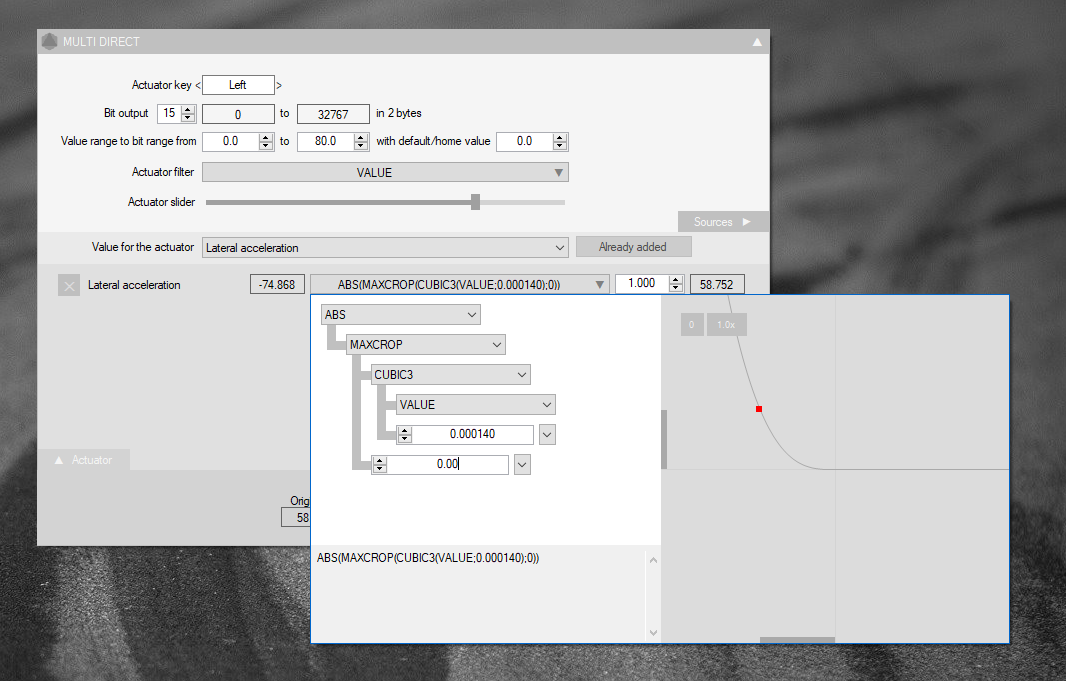The width and height of the screenshot is (1066, 681).
Task: Open the Actuator tab
Action: point(84,460)
